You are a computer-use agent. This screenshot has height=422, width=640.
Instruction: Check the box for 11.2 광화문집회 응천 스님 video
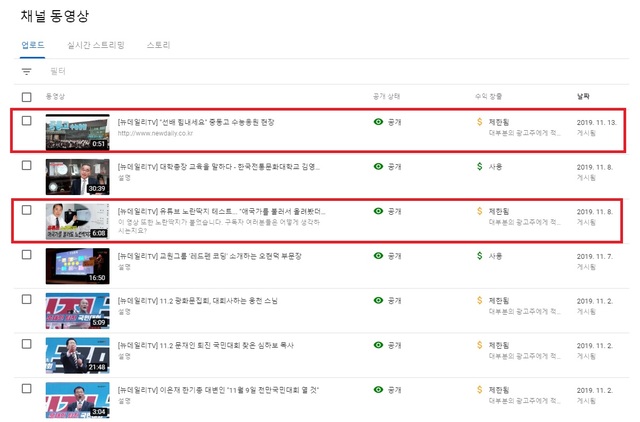(27, 299)
